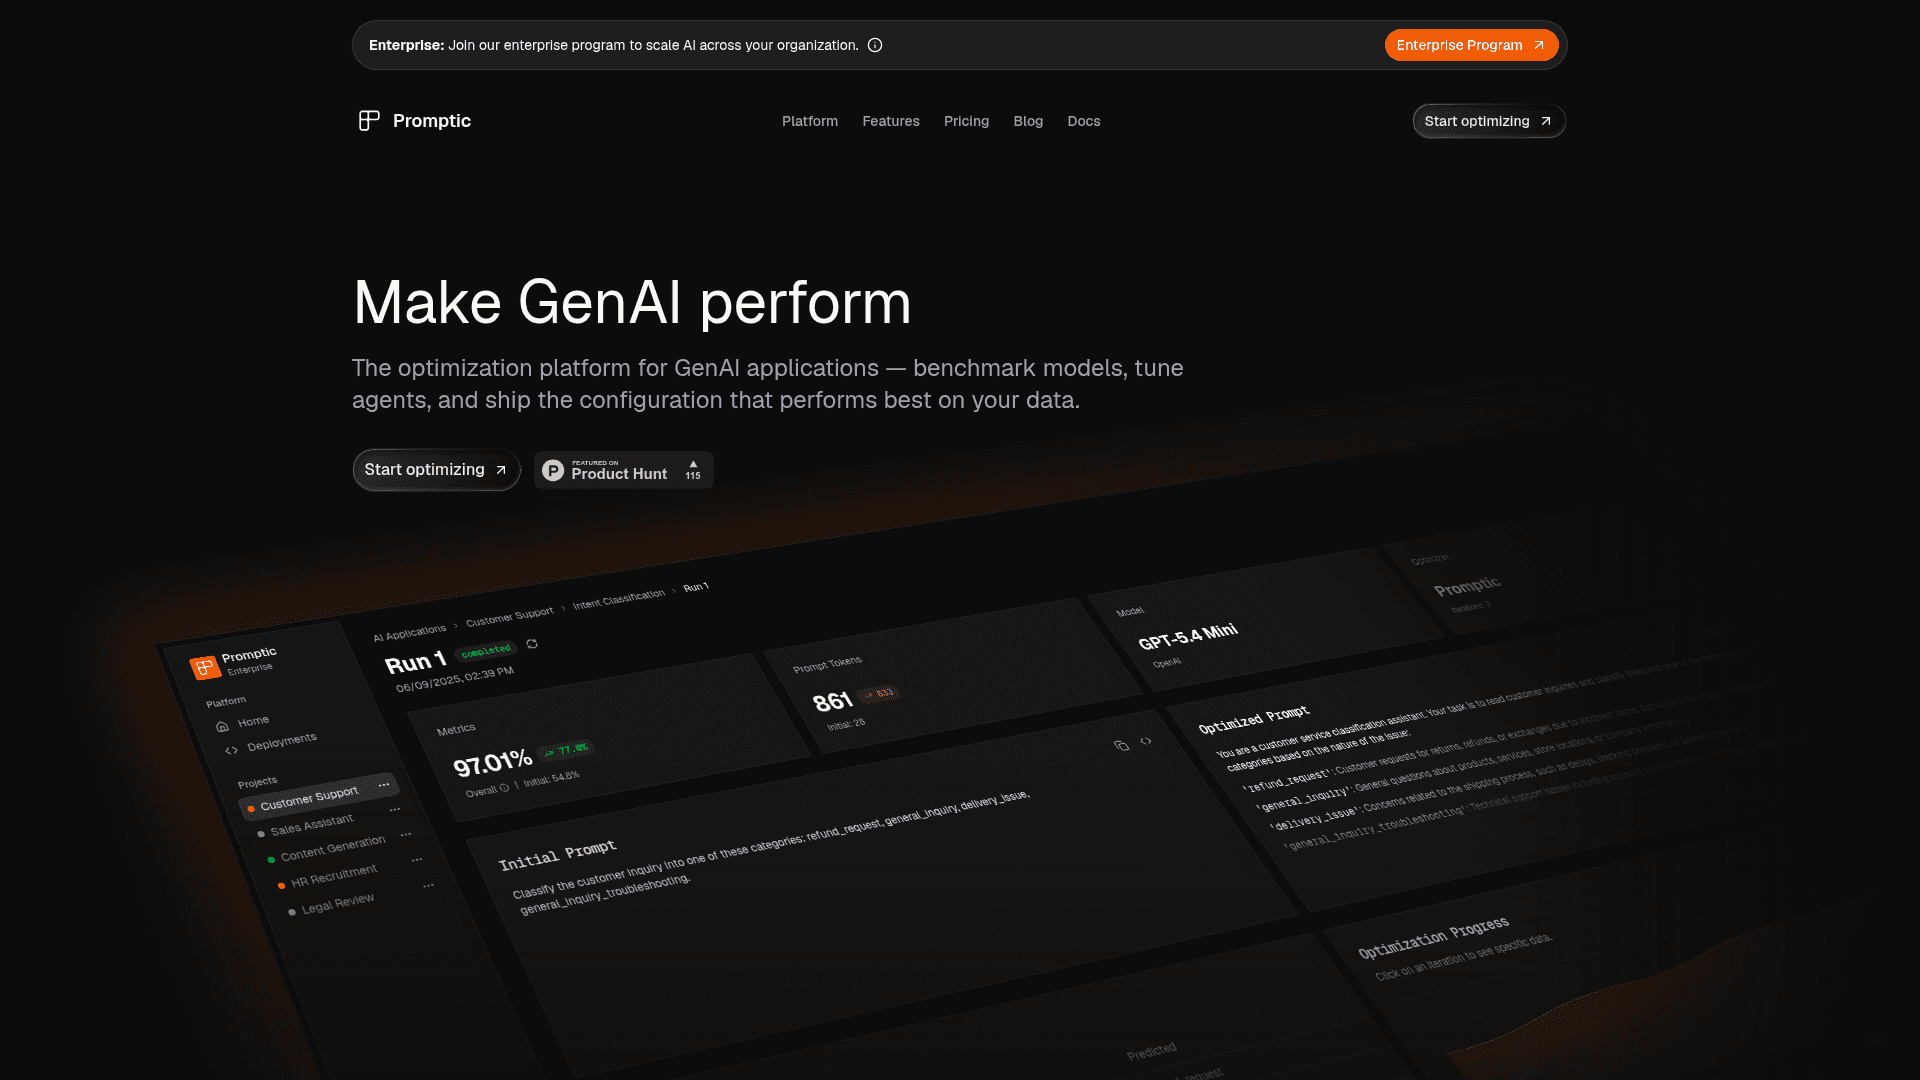1920x1080 pixels.
Task: Select Content Generation project
Action: click(x=332, y=849)
